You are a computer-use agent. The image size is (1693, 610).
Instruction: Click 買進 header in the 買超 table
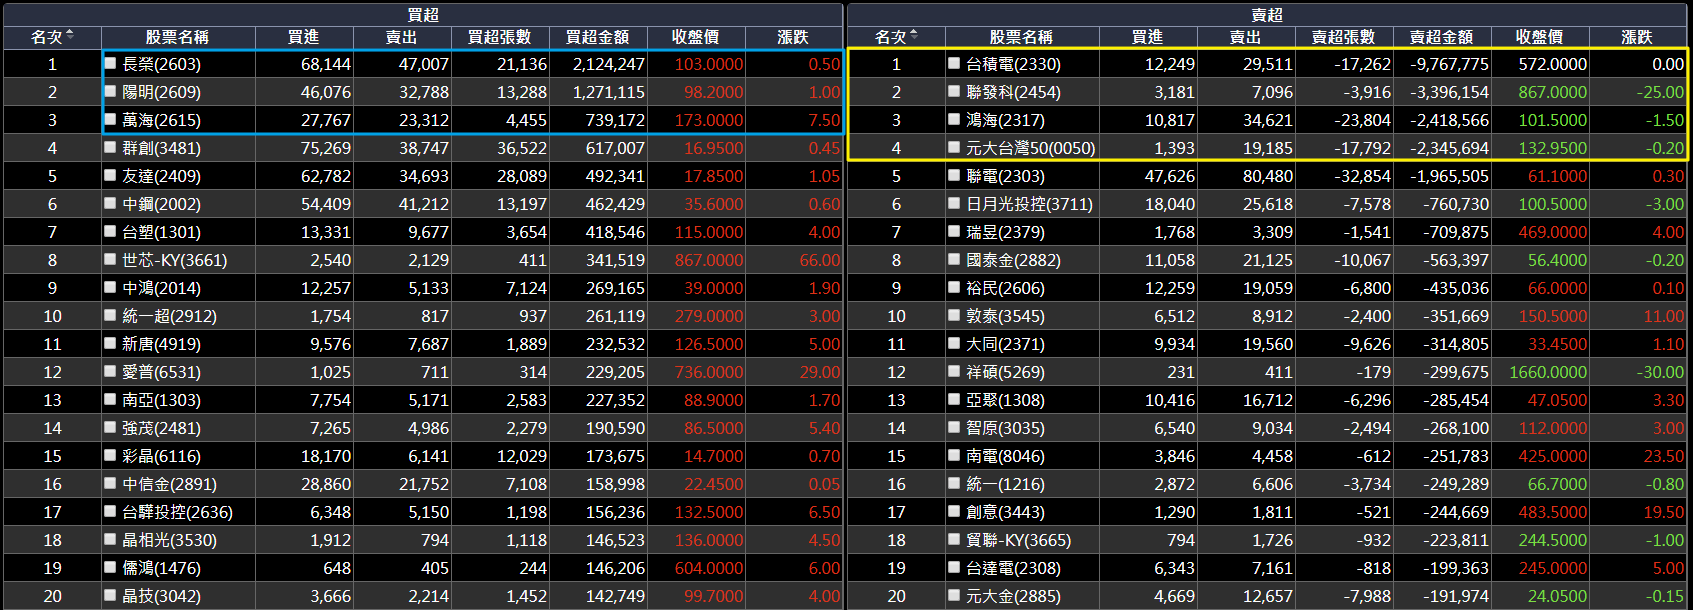[x=304, y=37]
